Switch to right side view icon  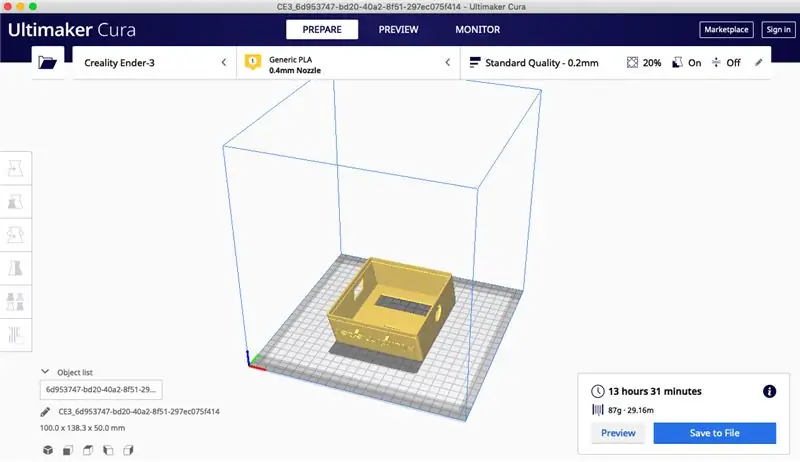click(128, 450)
